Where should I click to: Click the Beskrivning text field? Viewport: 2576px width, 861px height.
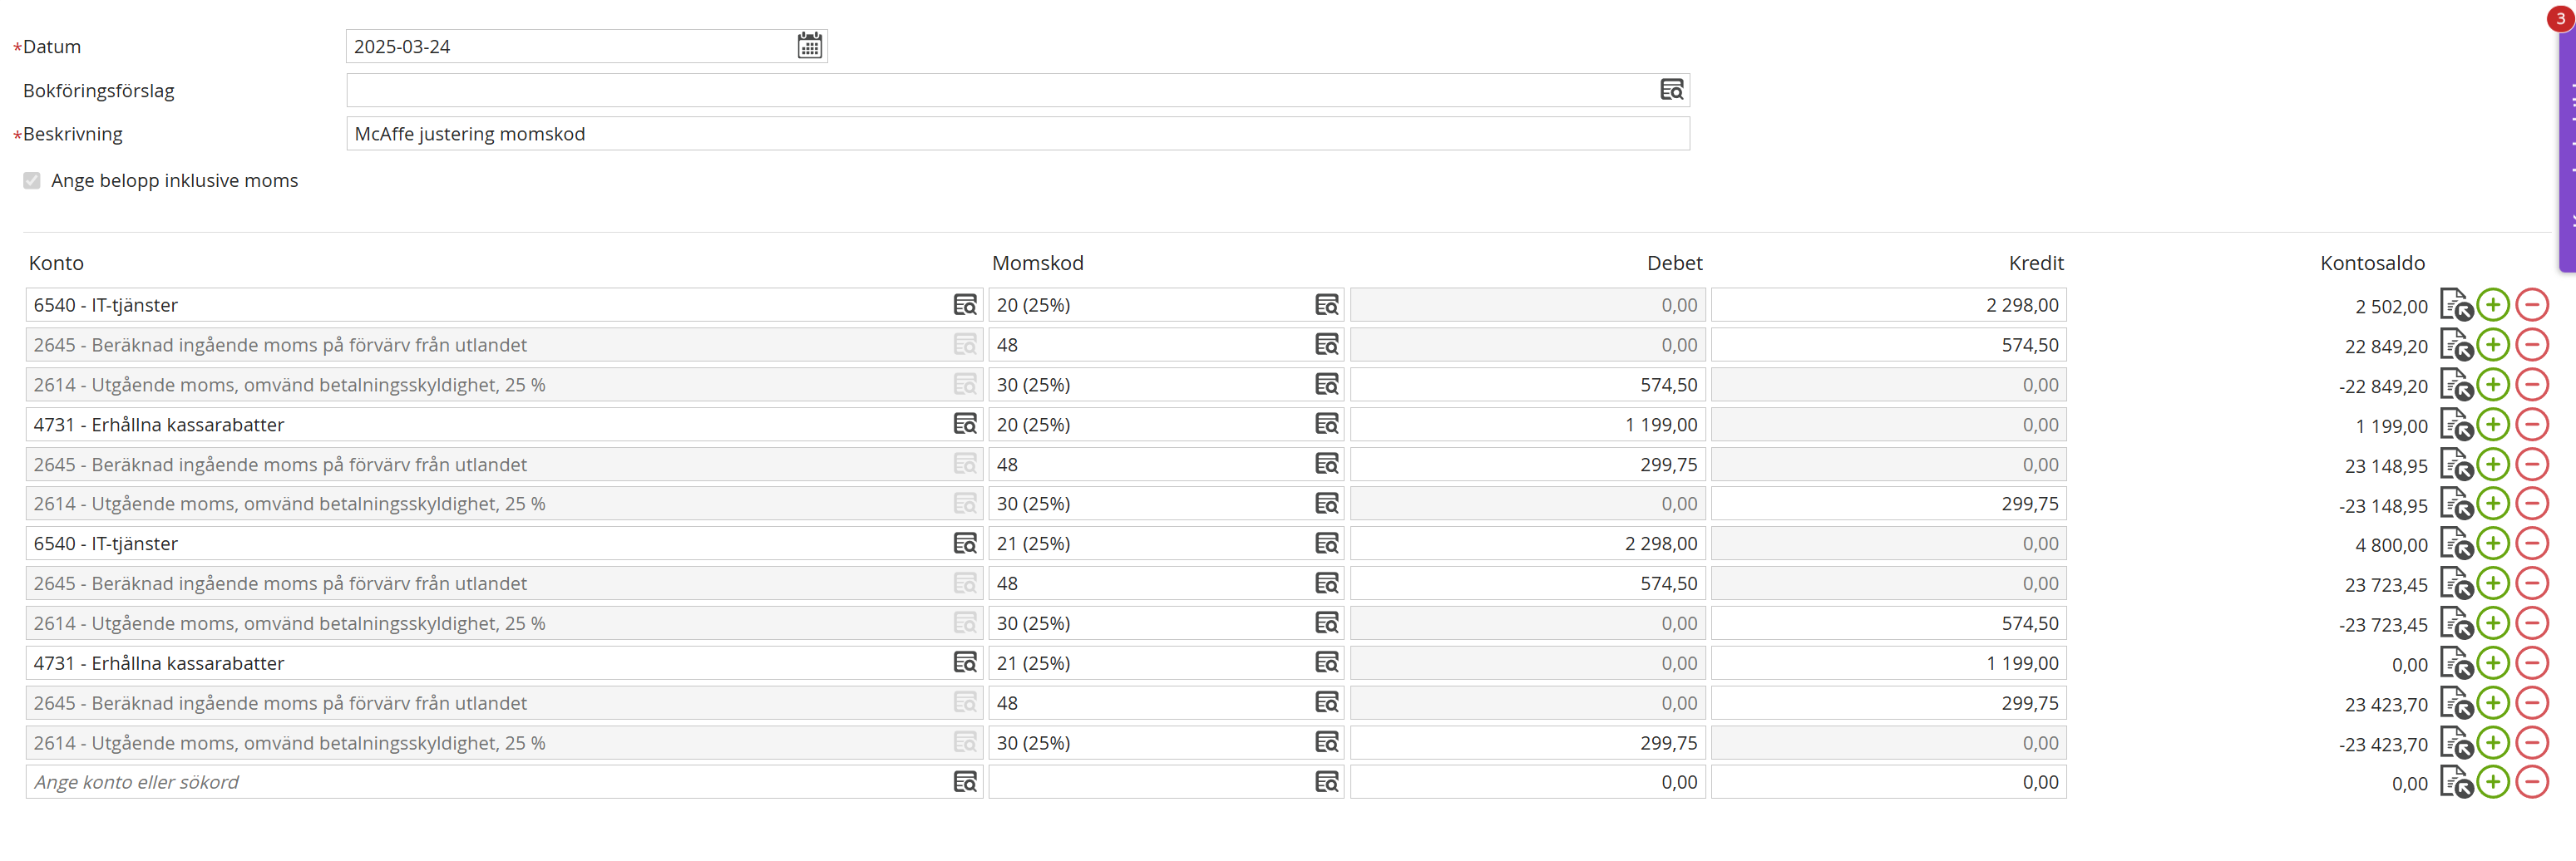point(1017,134)
